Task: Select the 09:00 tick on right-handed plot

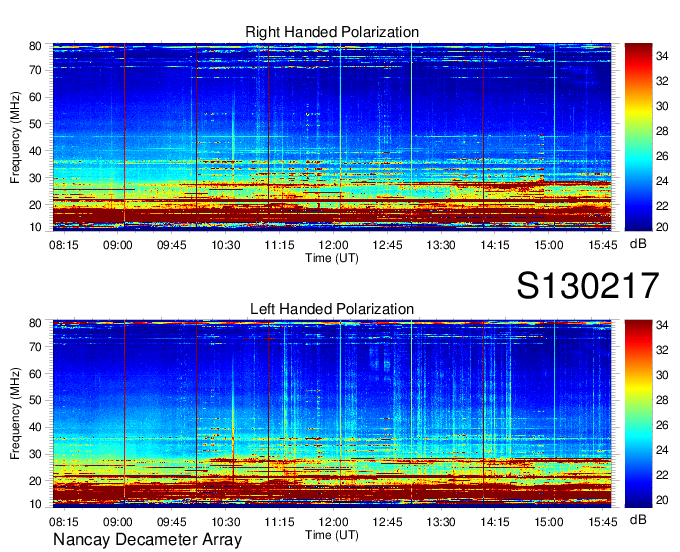Action: click(118, 245)
